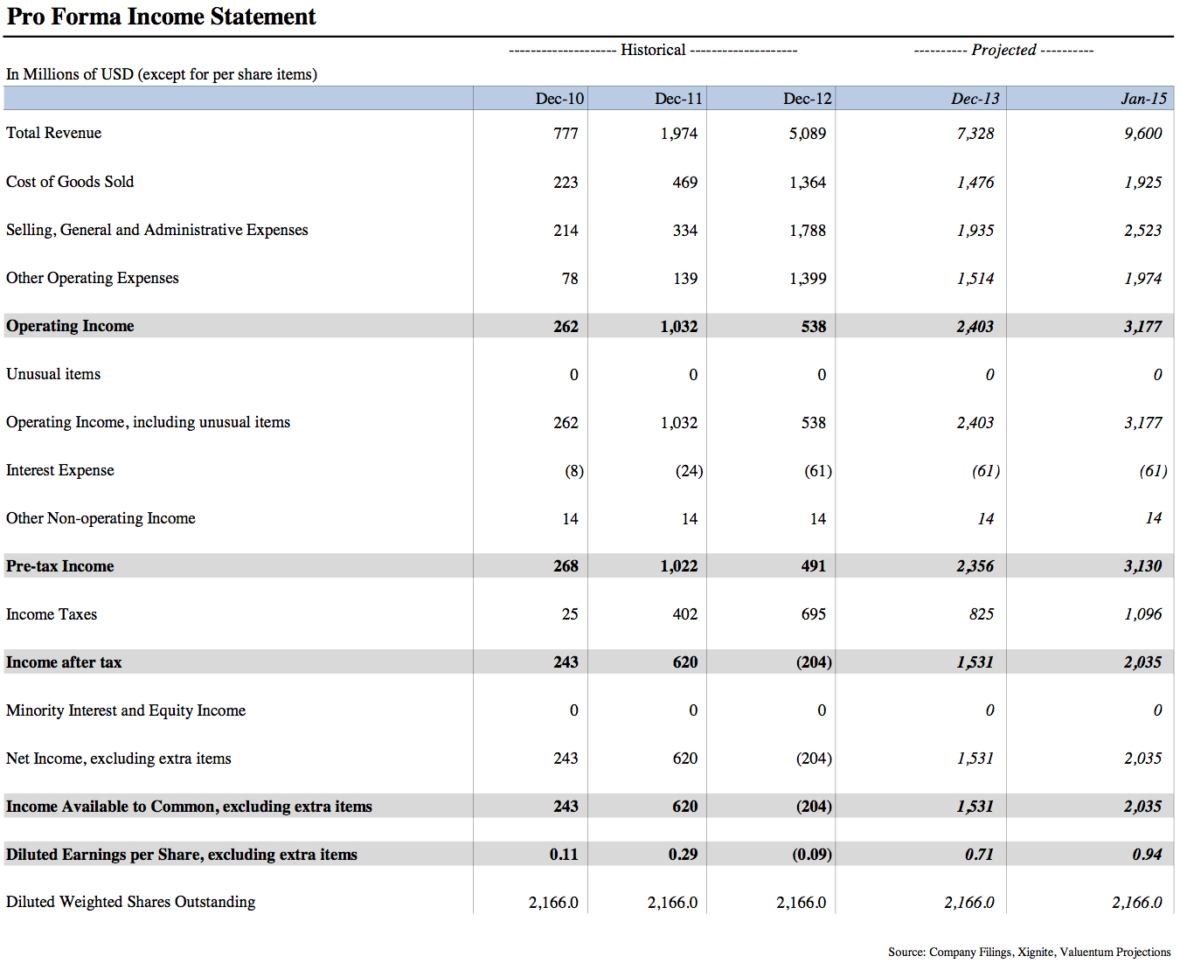
Task: Click Diluted EPS value 0.11
Action: 564,855
